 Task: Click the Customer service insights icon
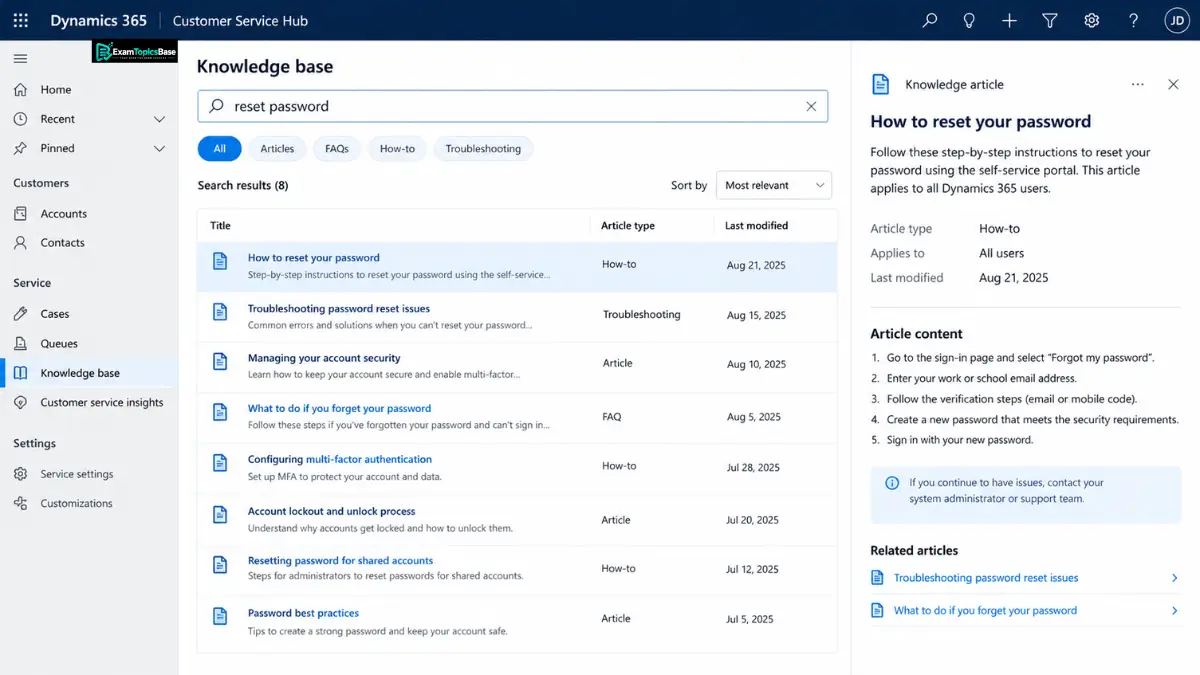click(x=20, y=402)
